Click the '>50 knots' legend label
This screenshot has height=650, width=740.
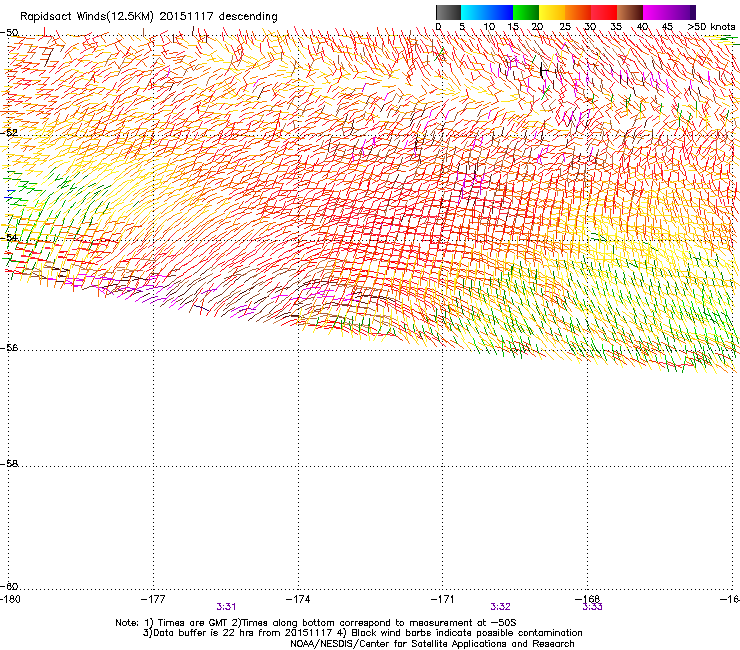(711, 27)
